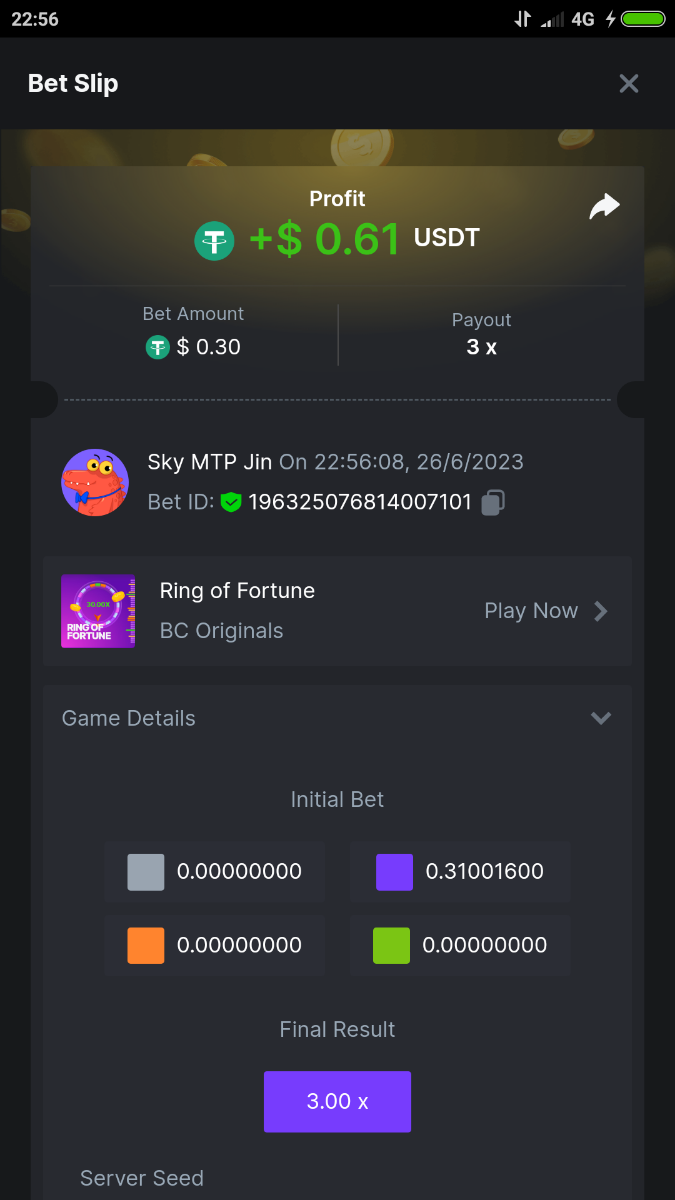Click the Play Now chevron arrow
This screenshot has height=1200, width=675.
[601, 611]
